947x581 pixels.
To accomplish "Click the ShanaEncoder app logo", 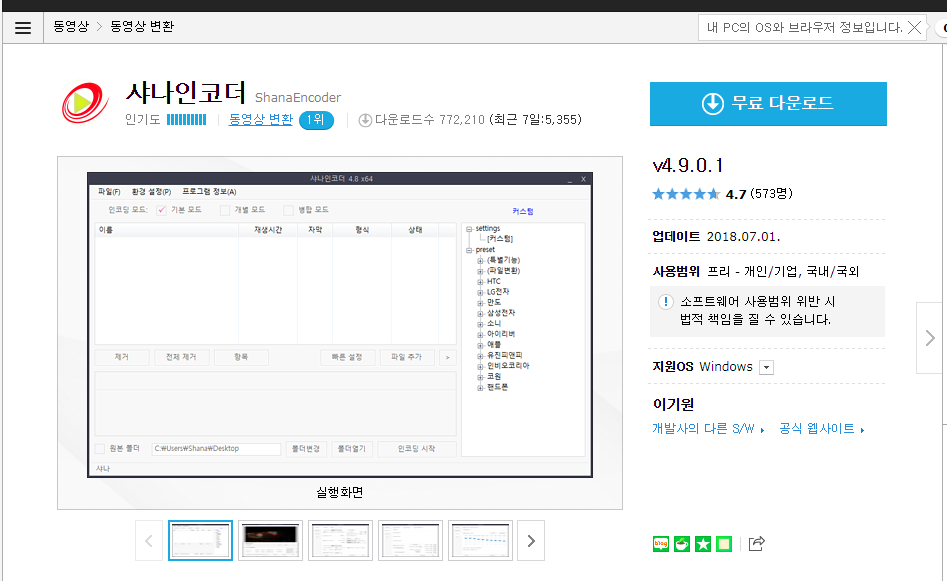I will [x=85, y=102].
